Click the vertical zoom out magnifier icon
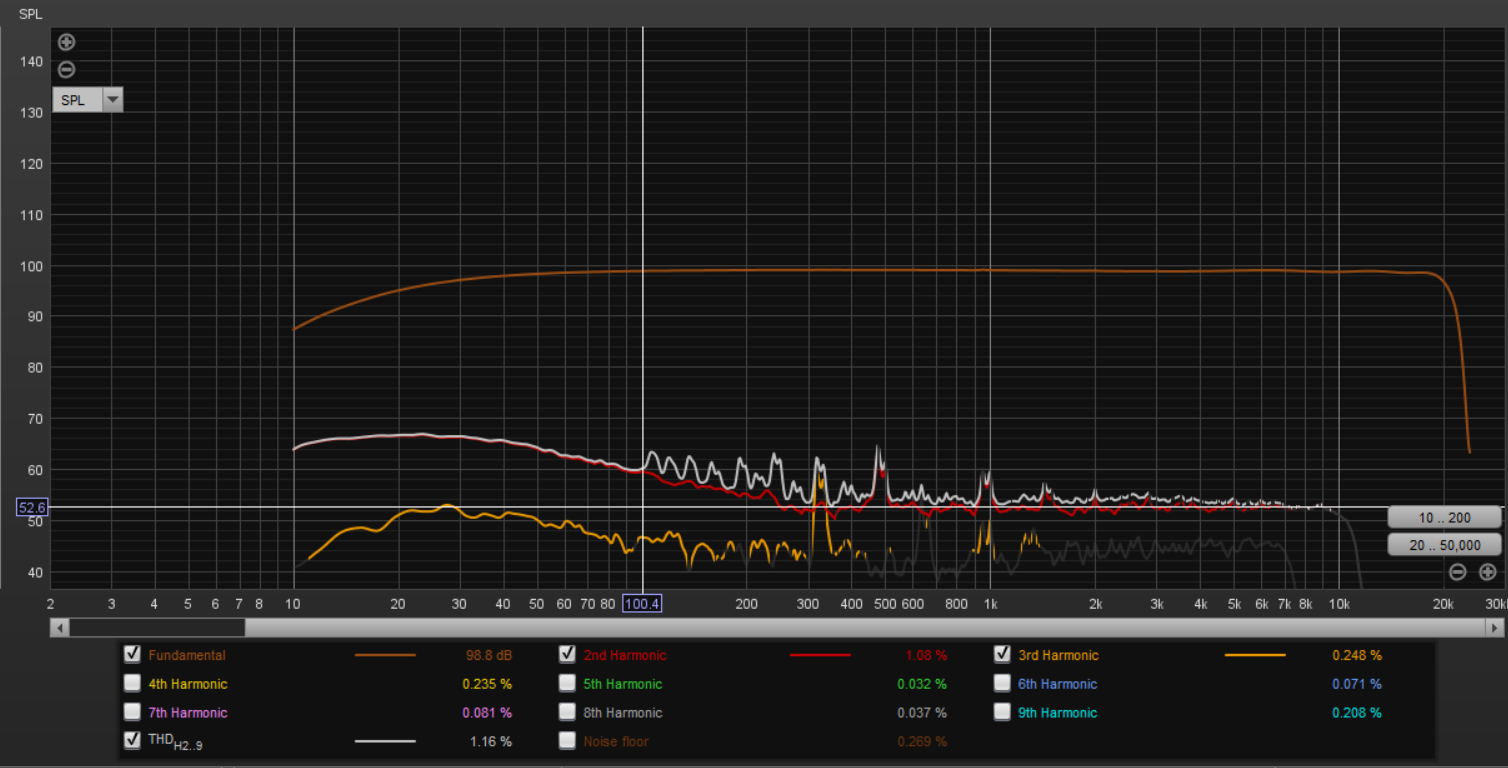The width and height of the screenshot is (1508, 768). point(66,70)
